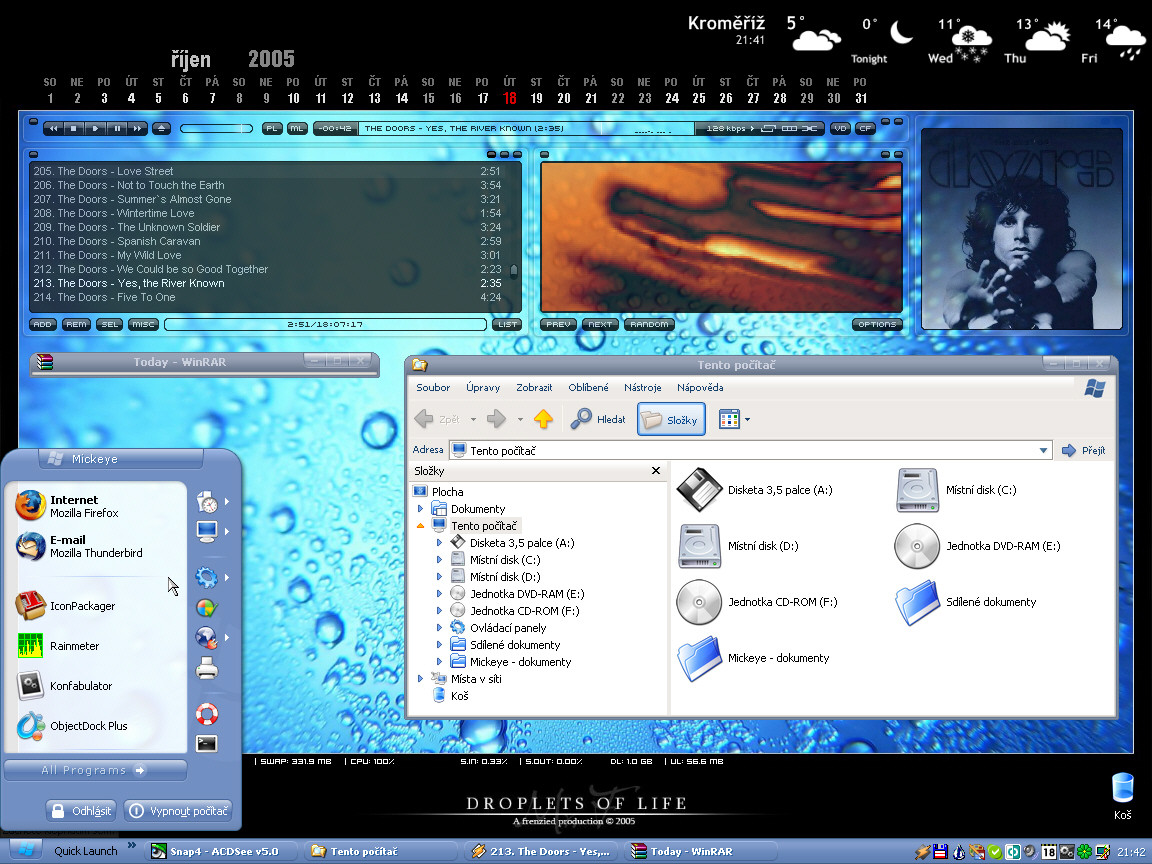Click the computer monitor icon in start menu

click(207, 531)
